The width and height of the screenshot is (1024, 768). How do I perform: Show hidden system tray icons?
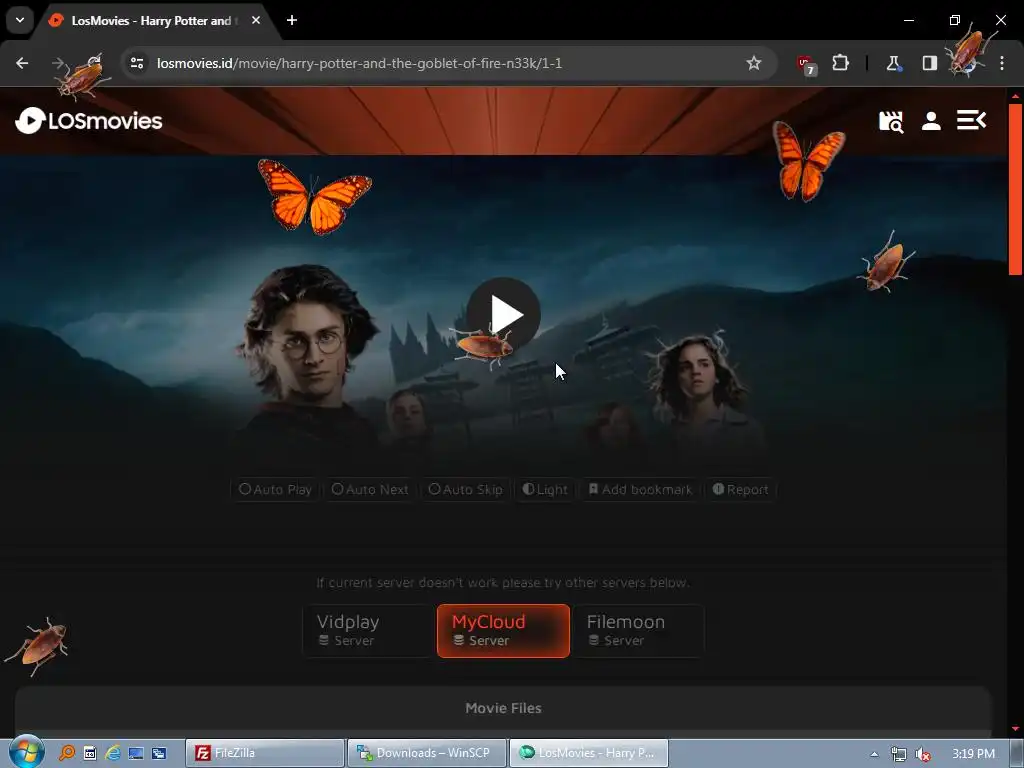pos(874,754)
